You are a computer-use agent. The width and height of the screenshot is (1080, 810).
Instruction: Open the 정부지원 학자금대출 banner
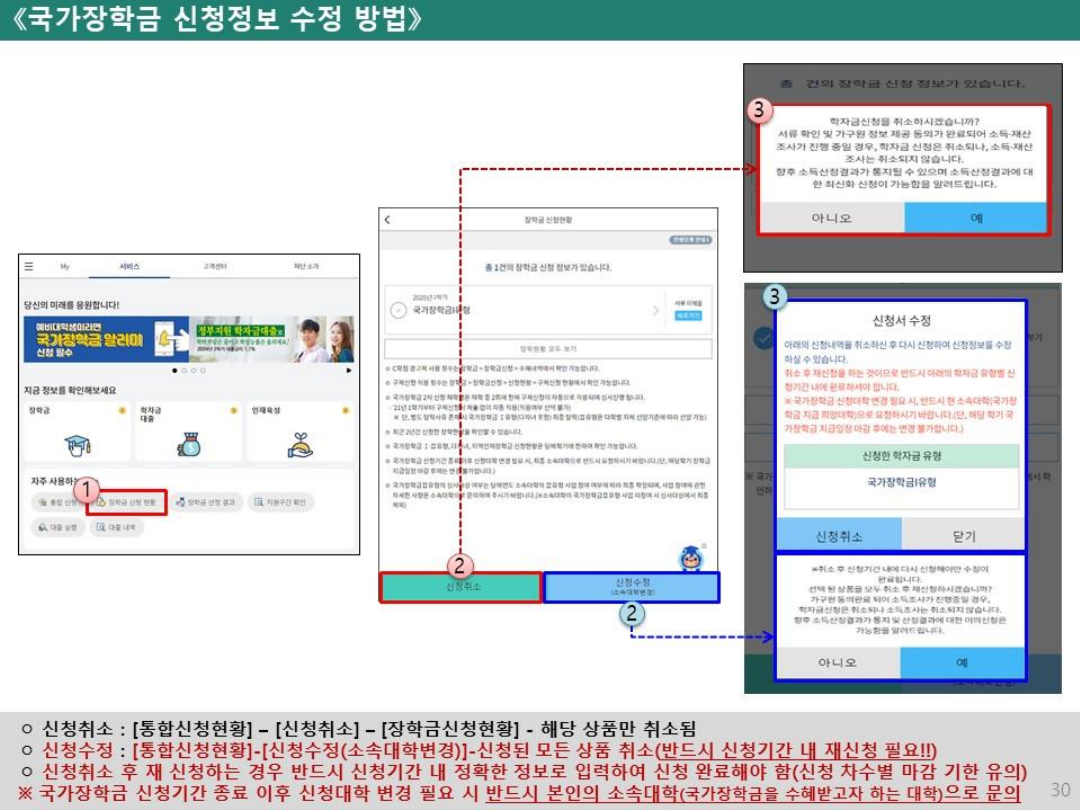pyautogui.click(x=272, y=339)
